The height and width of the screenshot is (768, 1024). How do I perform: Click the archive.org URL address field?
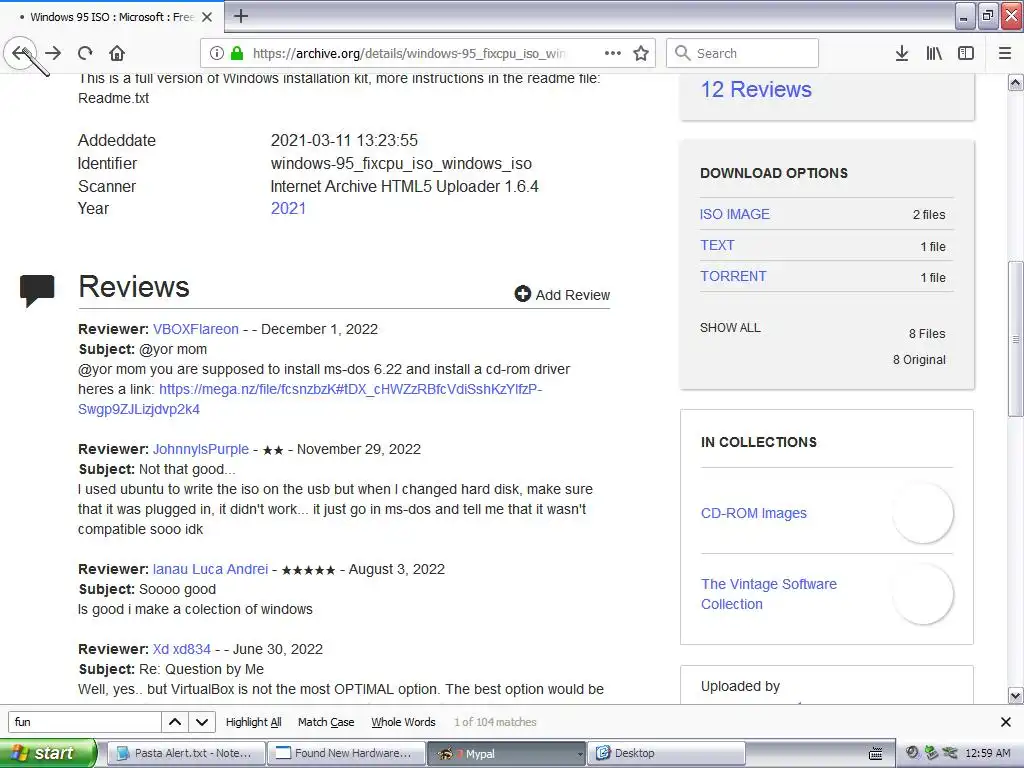click(x=409, y=53)
